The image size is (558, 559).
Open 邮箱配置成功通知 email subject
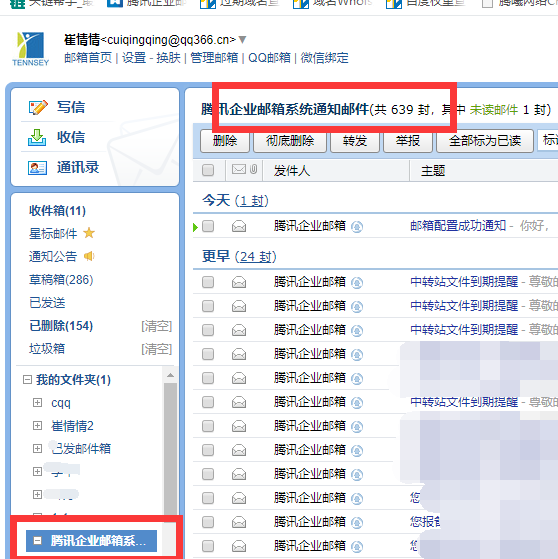pyautogui.click(x=458, y=226)
